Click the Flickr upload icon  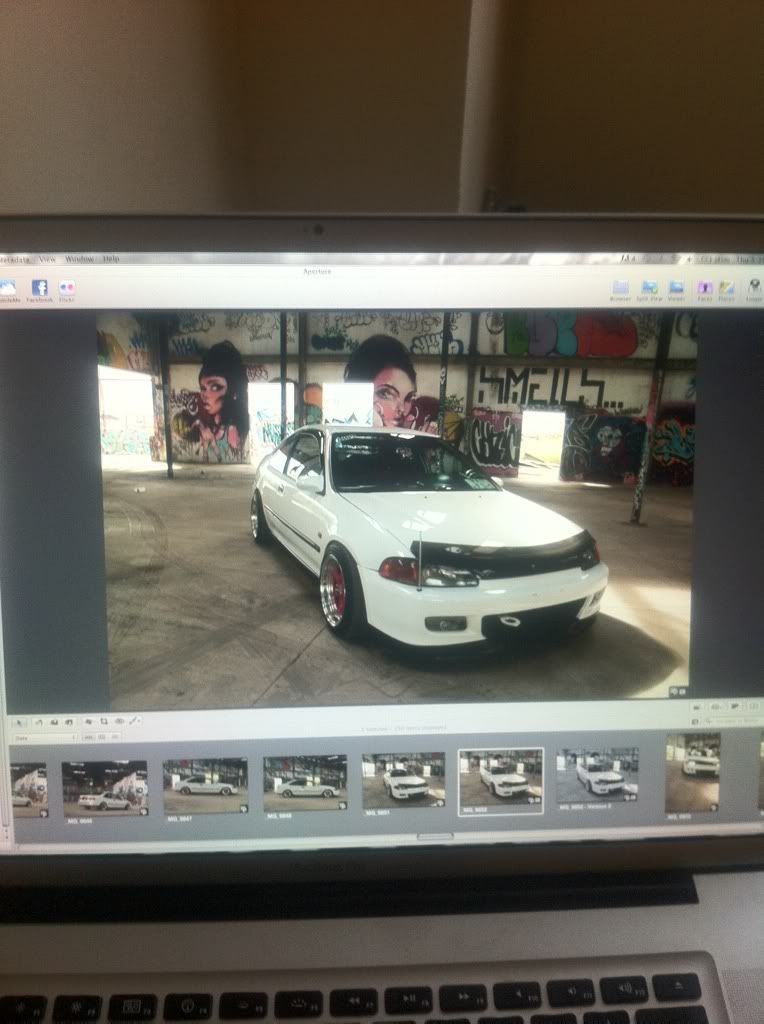coord(67,288)
